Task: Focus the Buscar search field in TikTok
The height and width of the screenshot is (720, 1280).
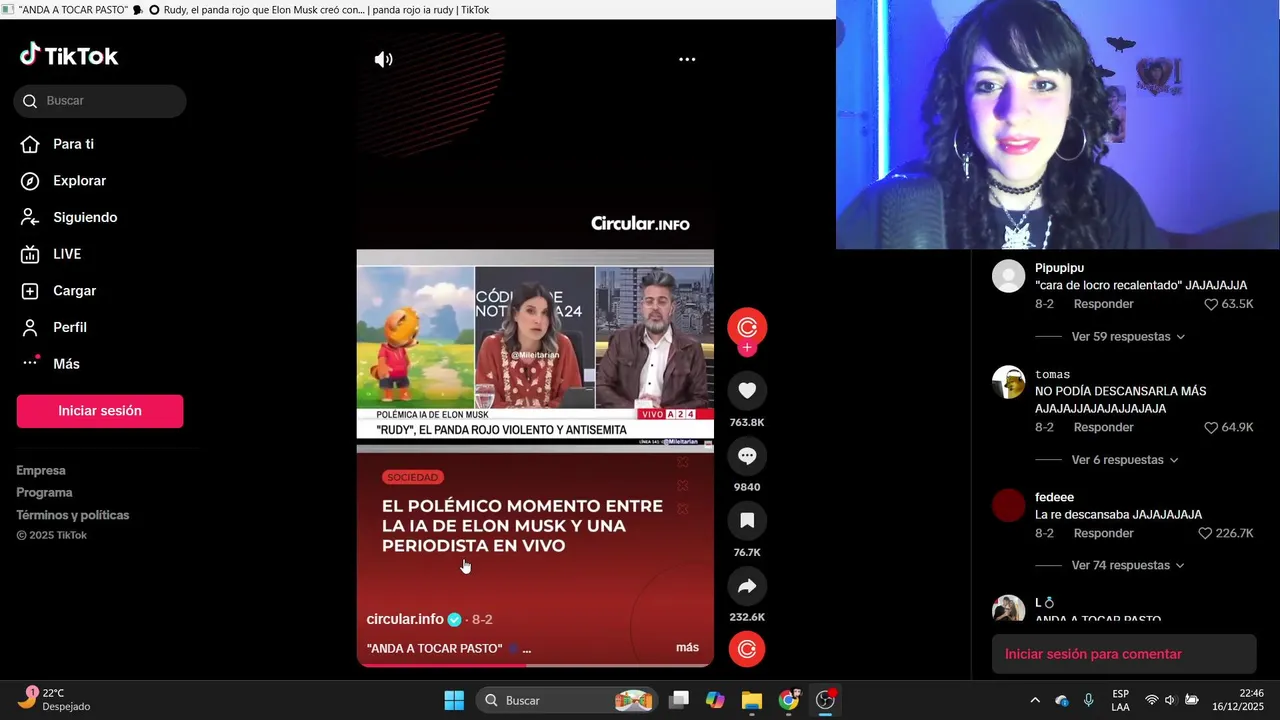Action: tap(100, 101)
